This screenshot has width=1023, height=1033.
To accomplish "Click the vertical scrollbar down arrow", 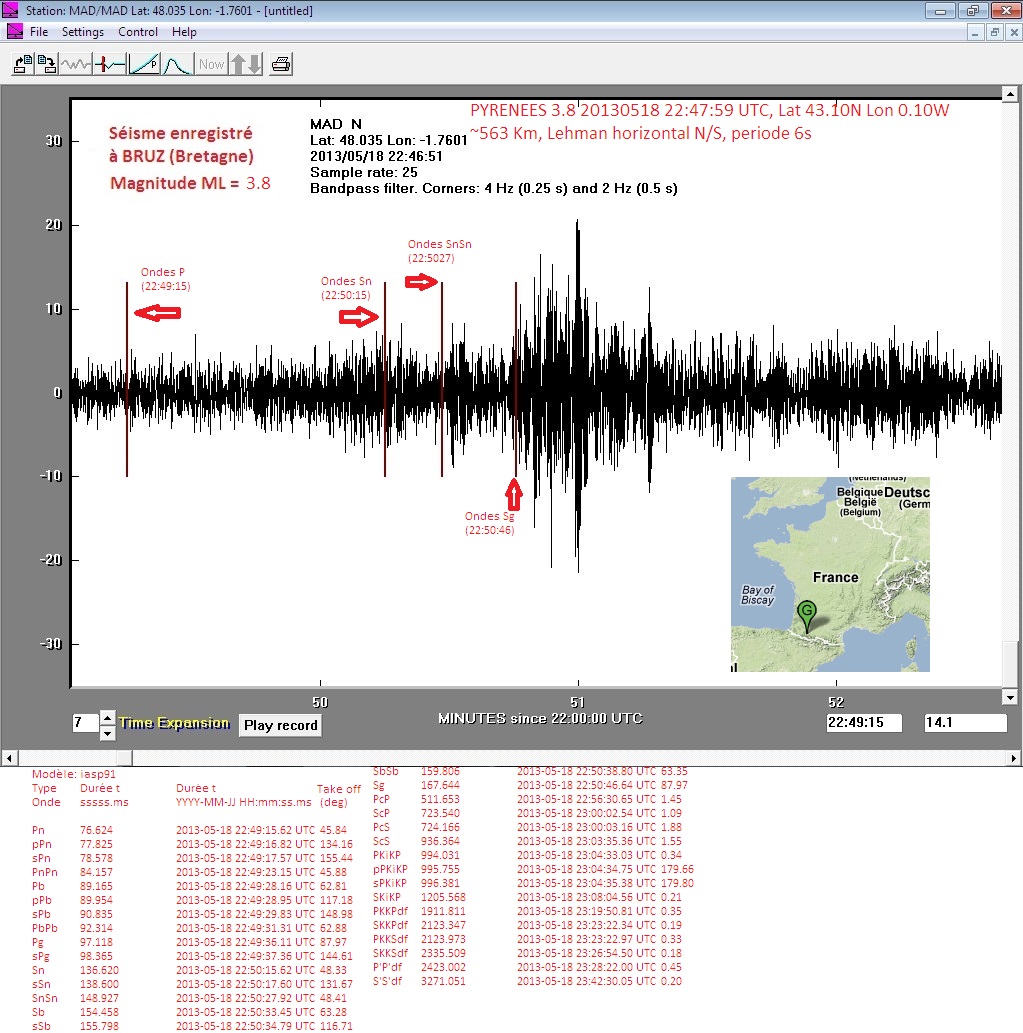I will coord(1010,697).
